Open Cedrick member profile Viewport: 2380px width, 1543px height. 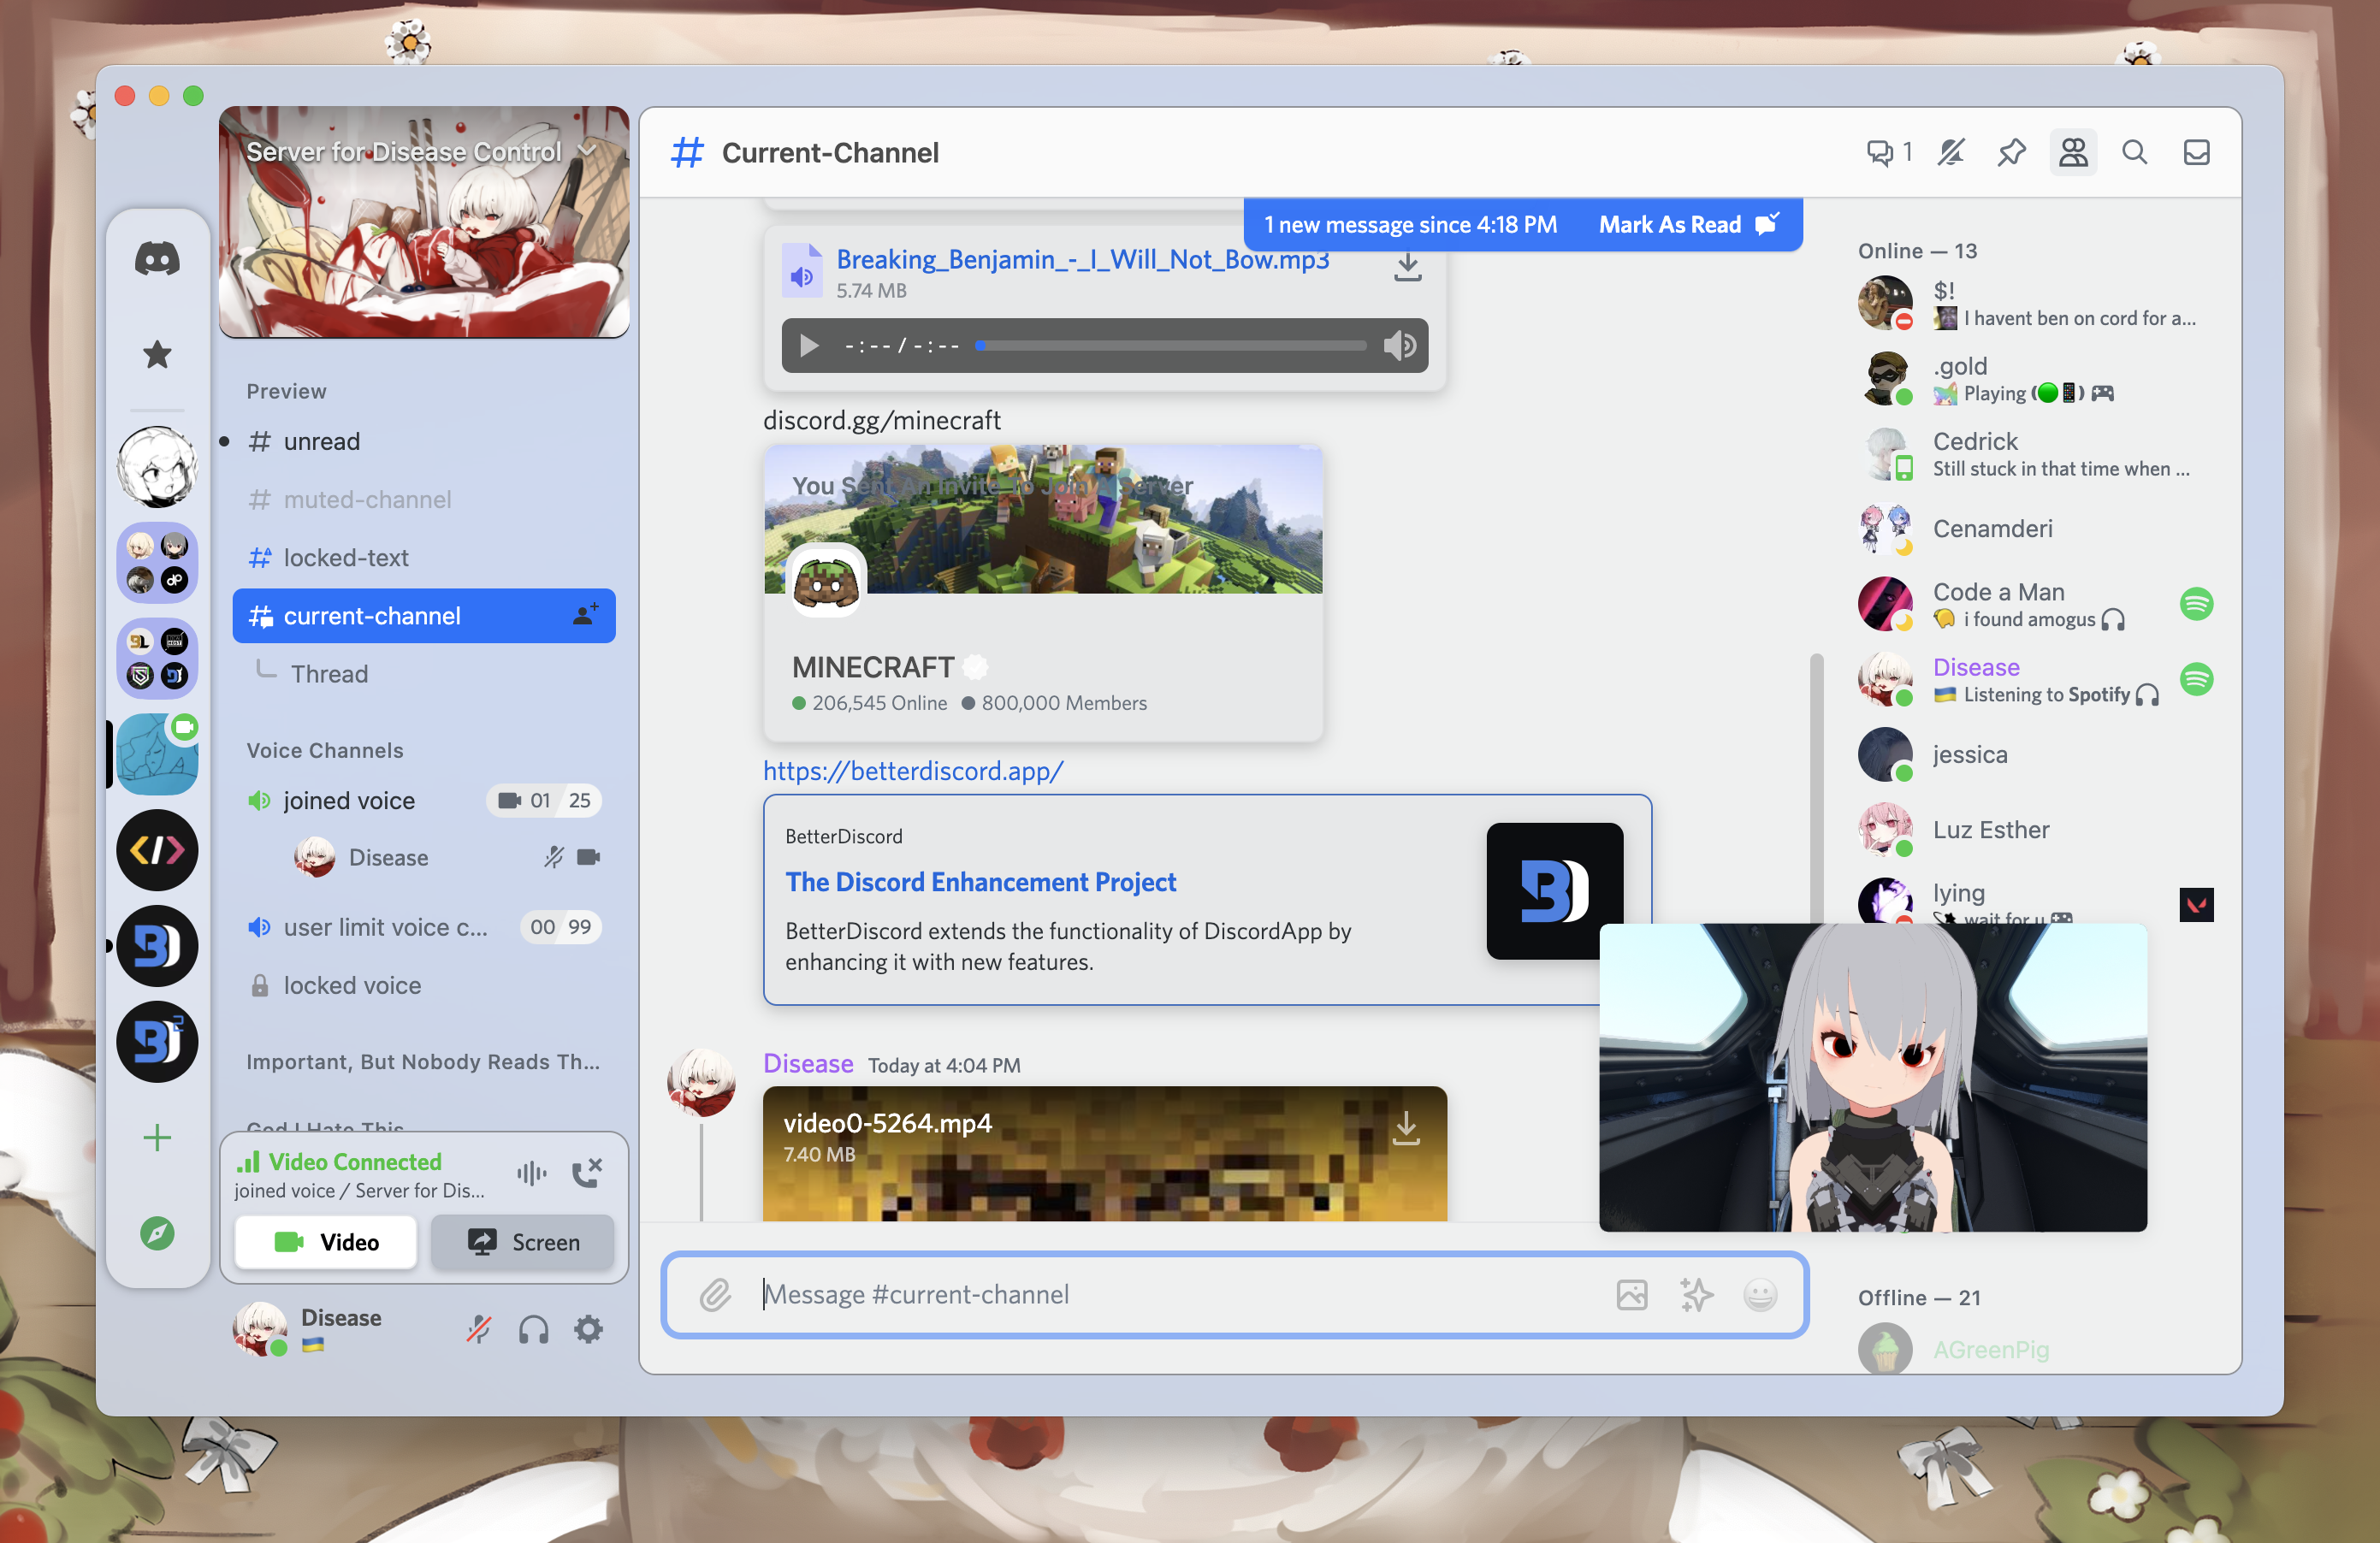point(2035,453)
